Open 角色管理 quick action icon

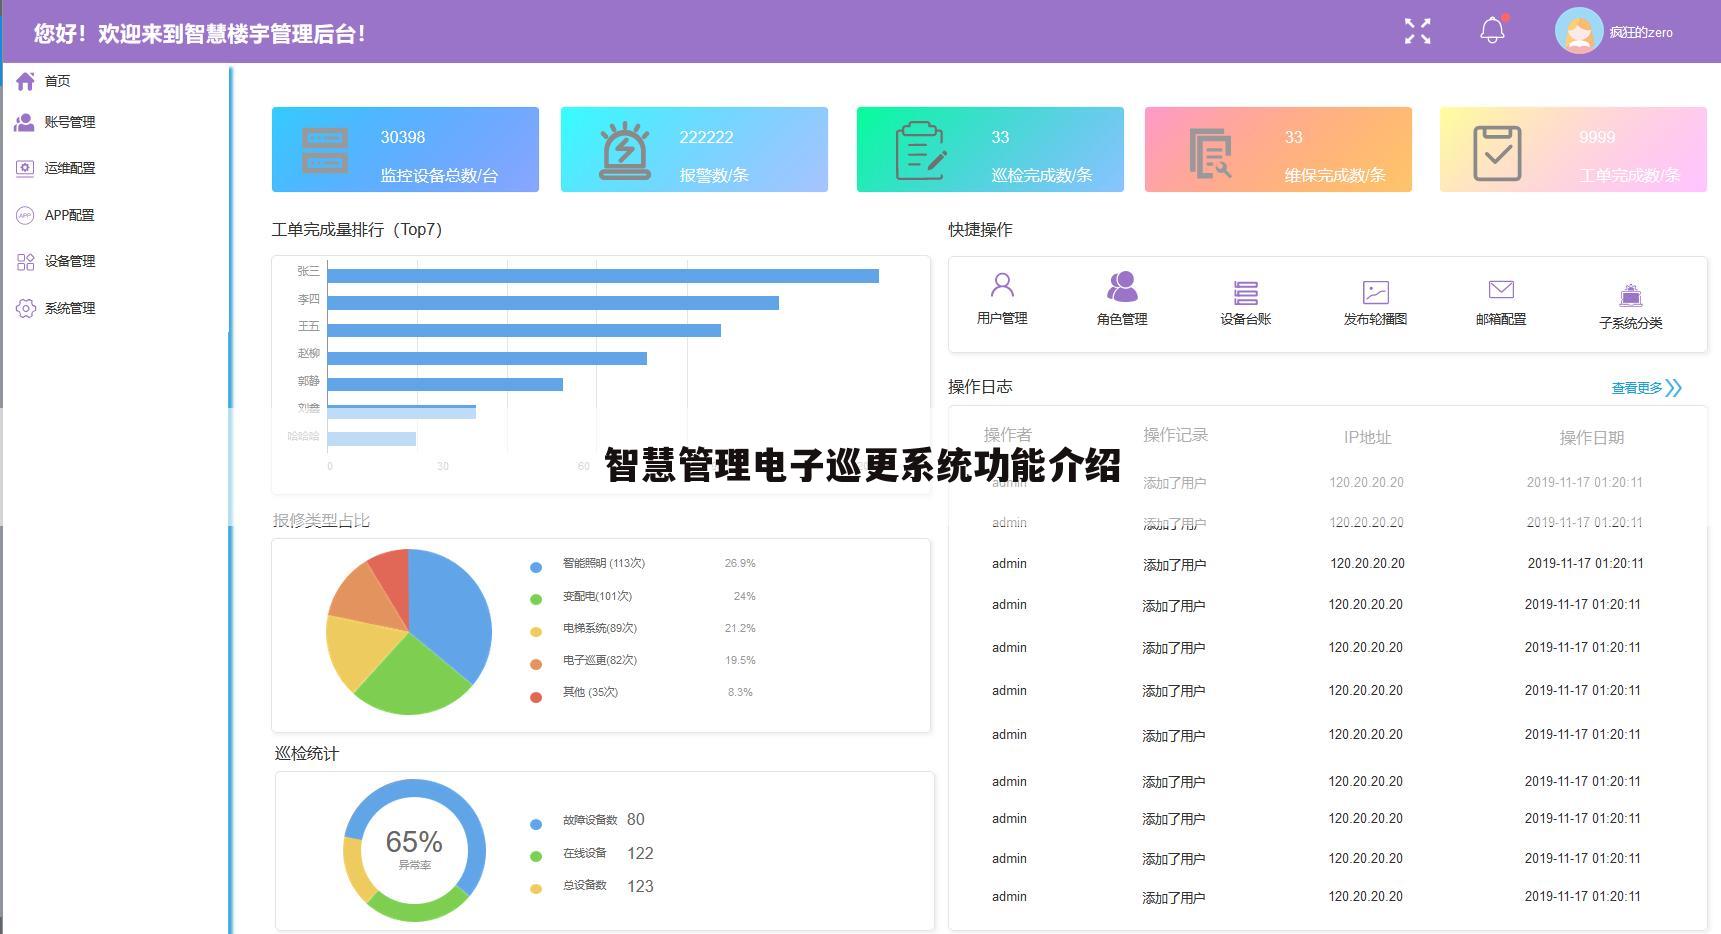click(1122, 287)
